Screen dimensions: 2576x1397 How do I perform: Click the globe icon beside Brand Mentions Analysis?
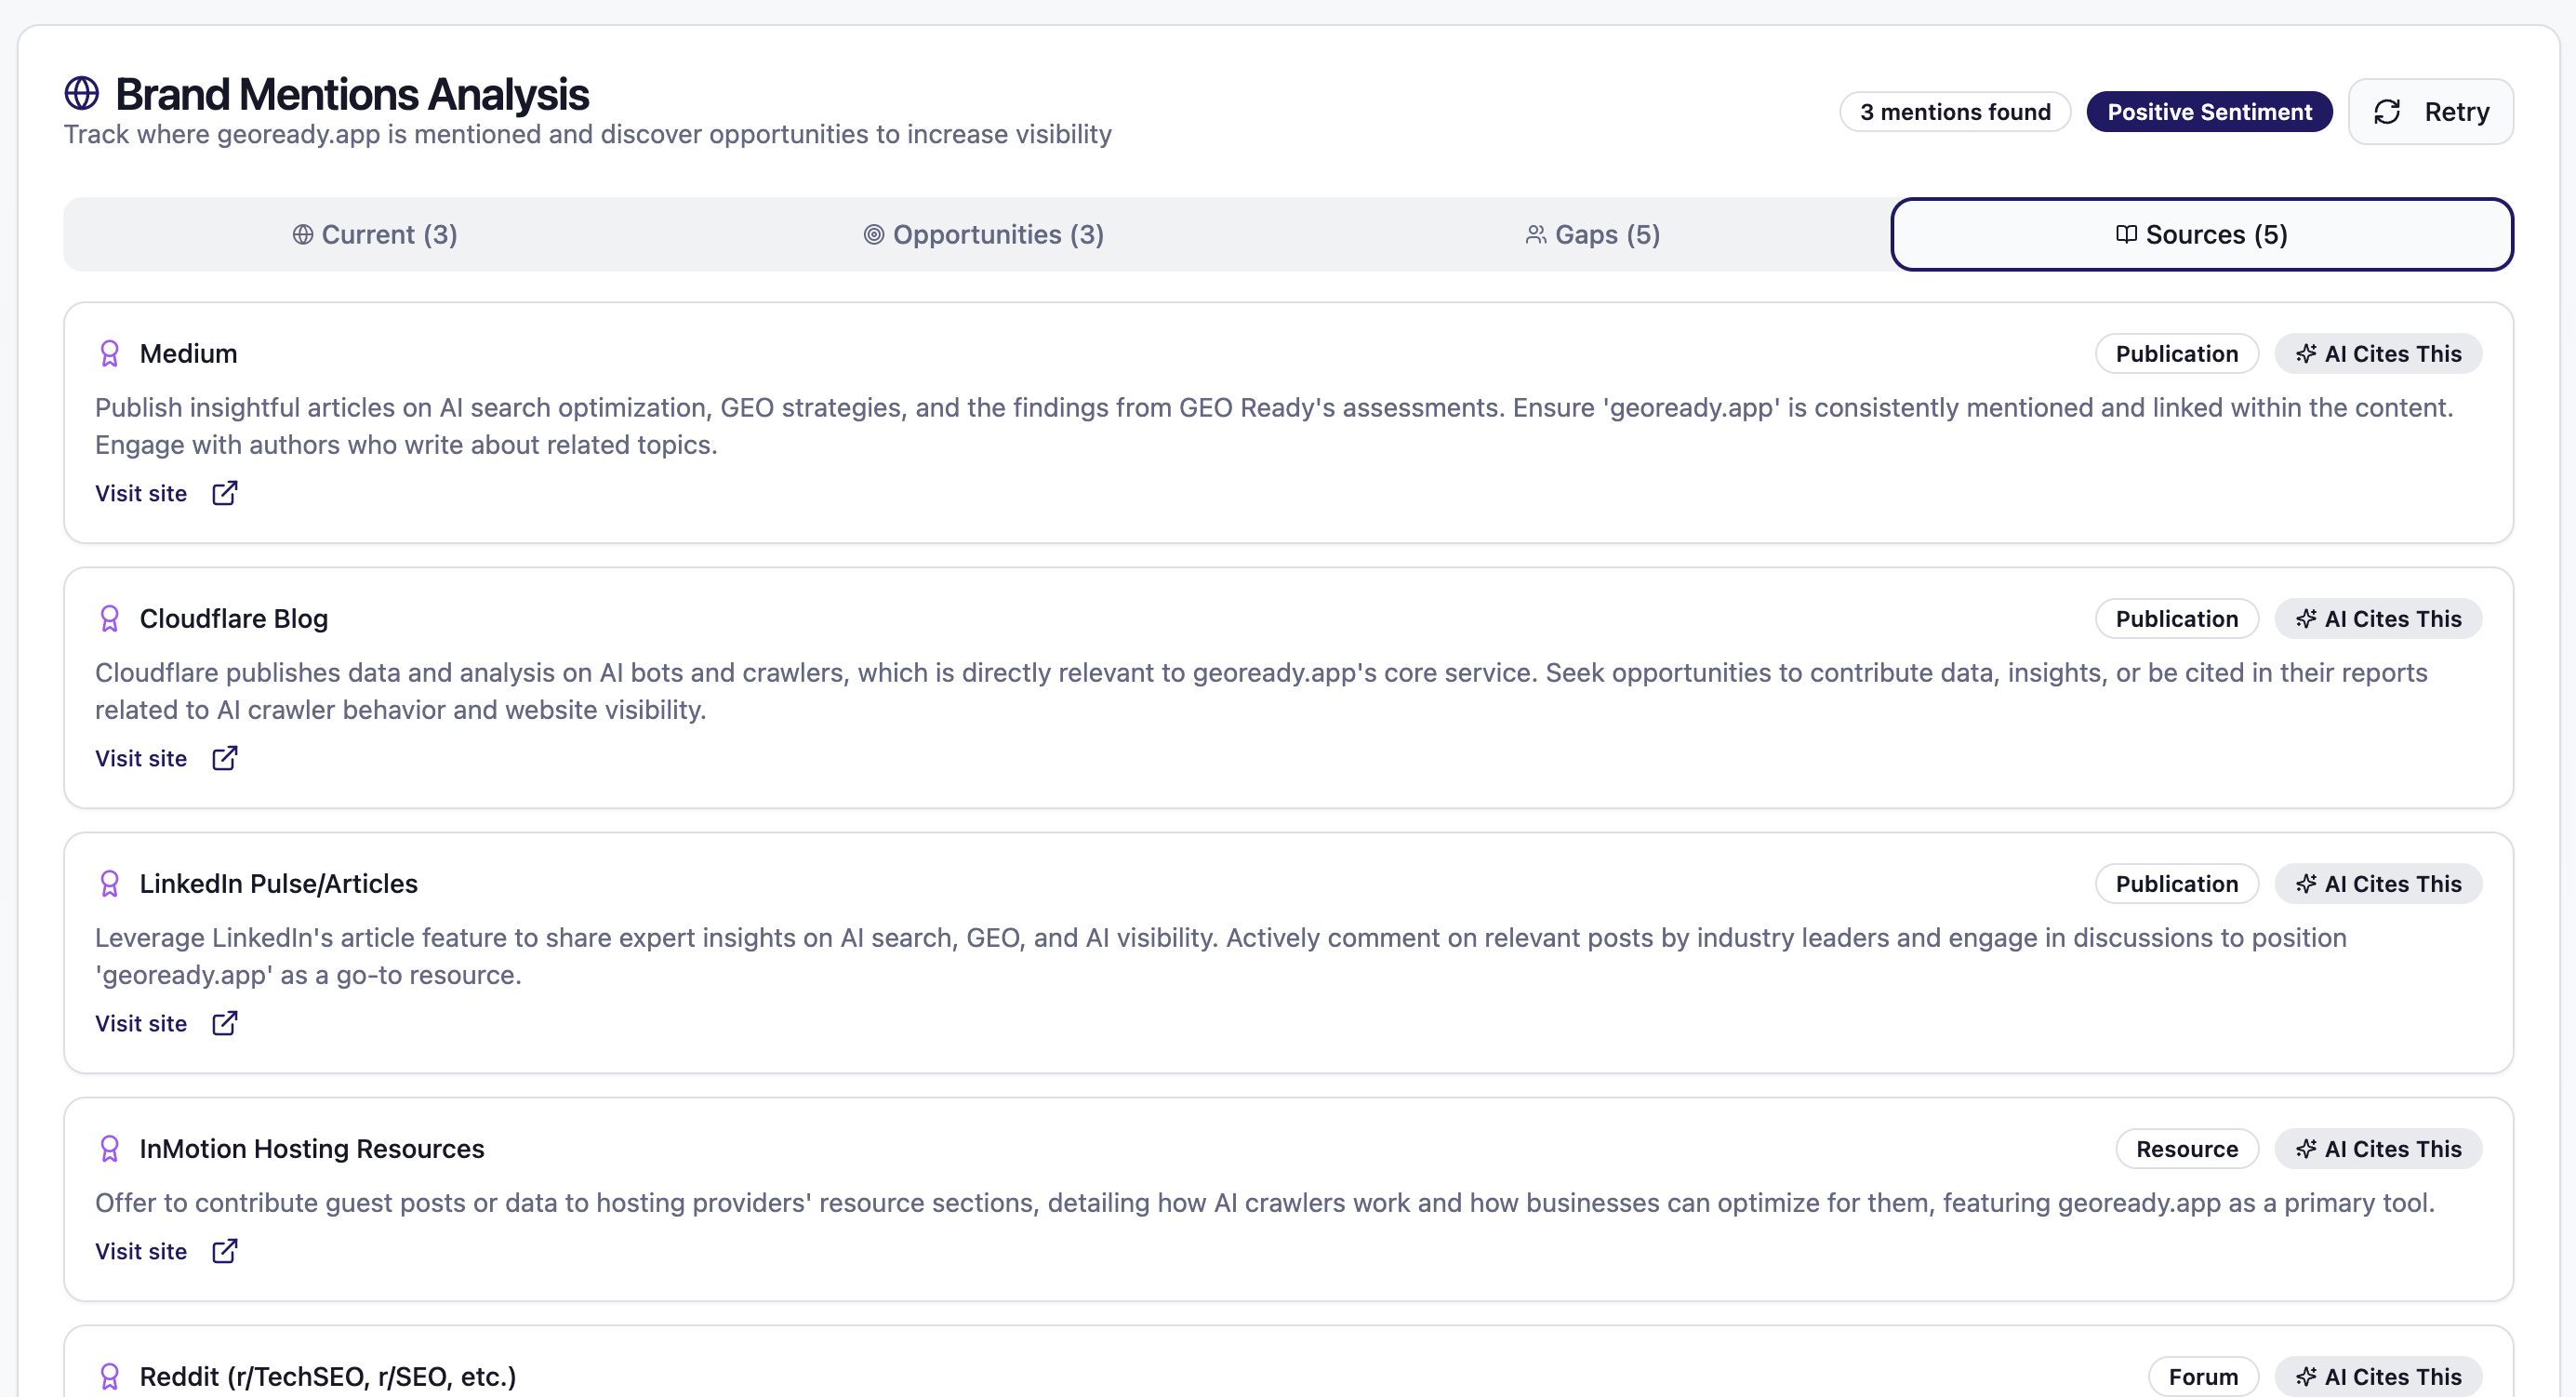coord(82,93)
